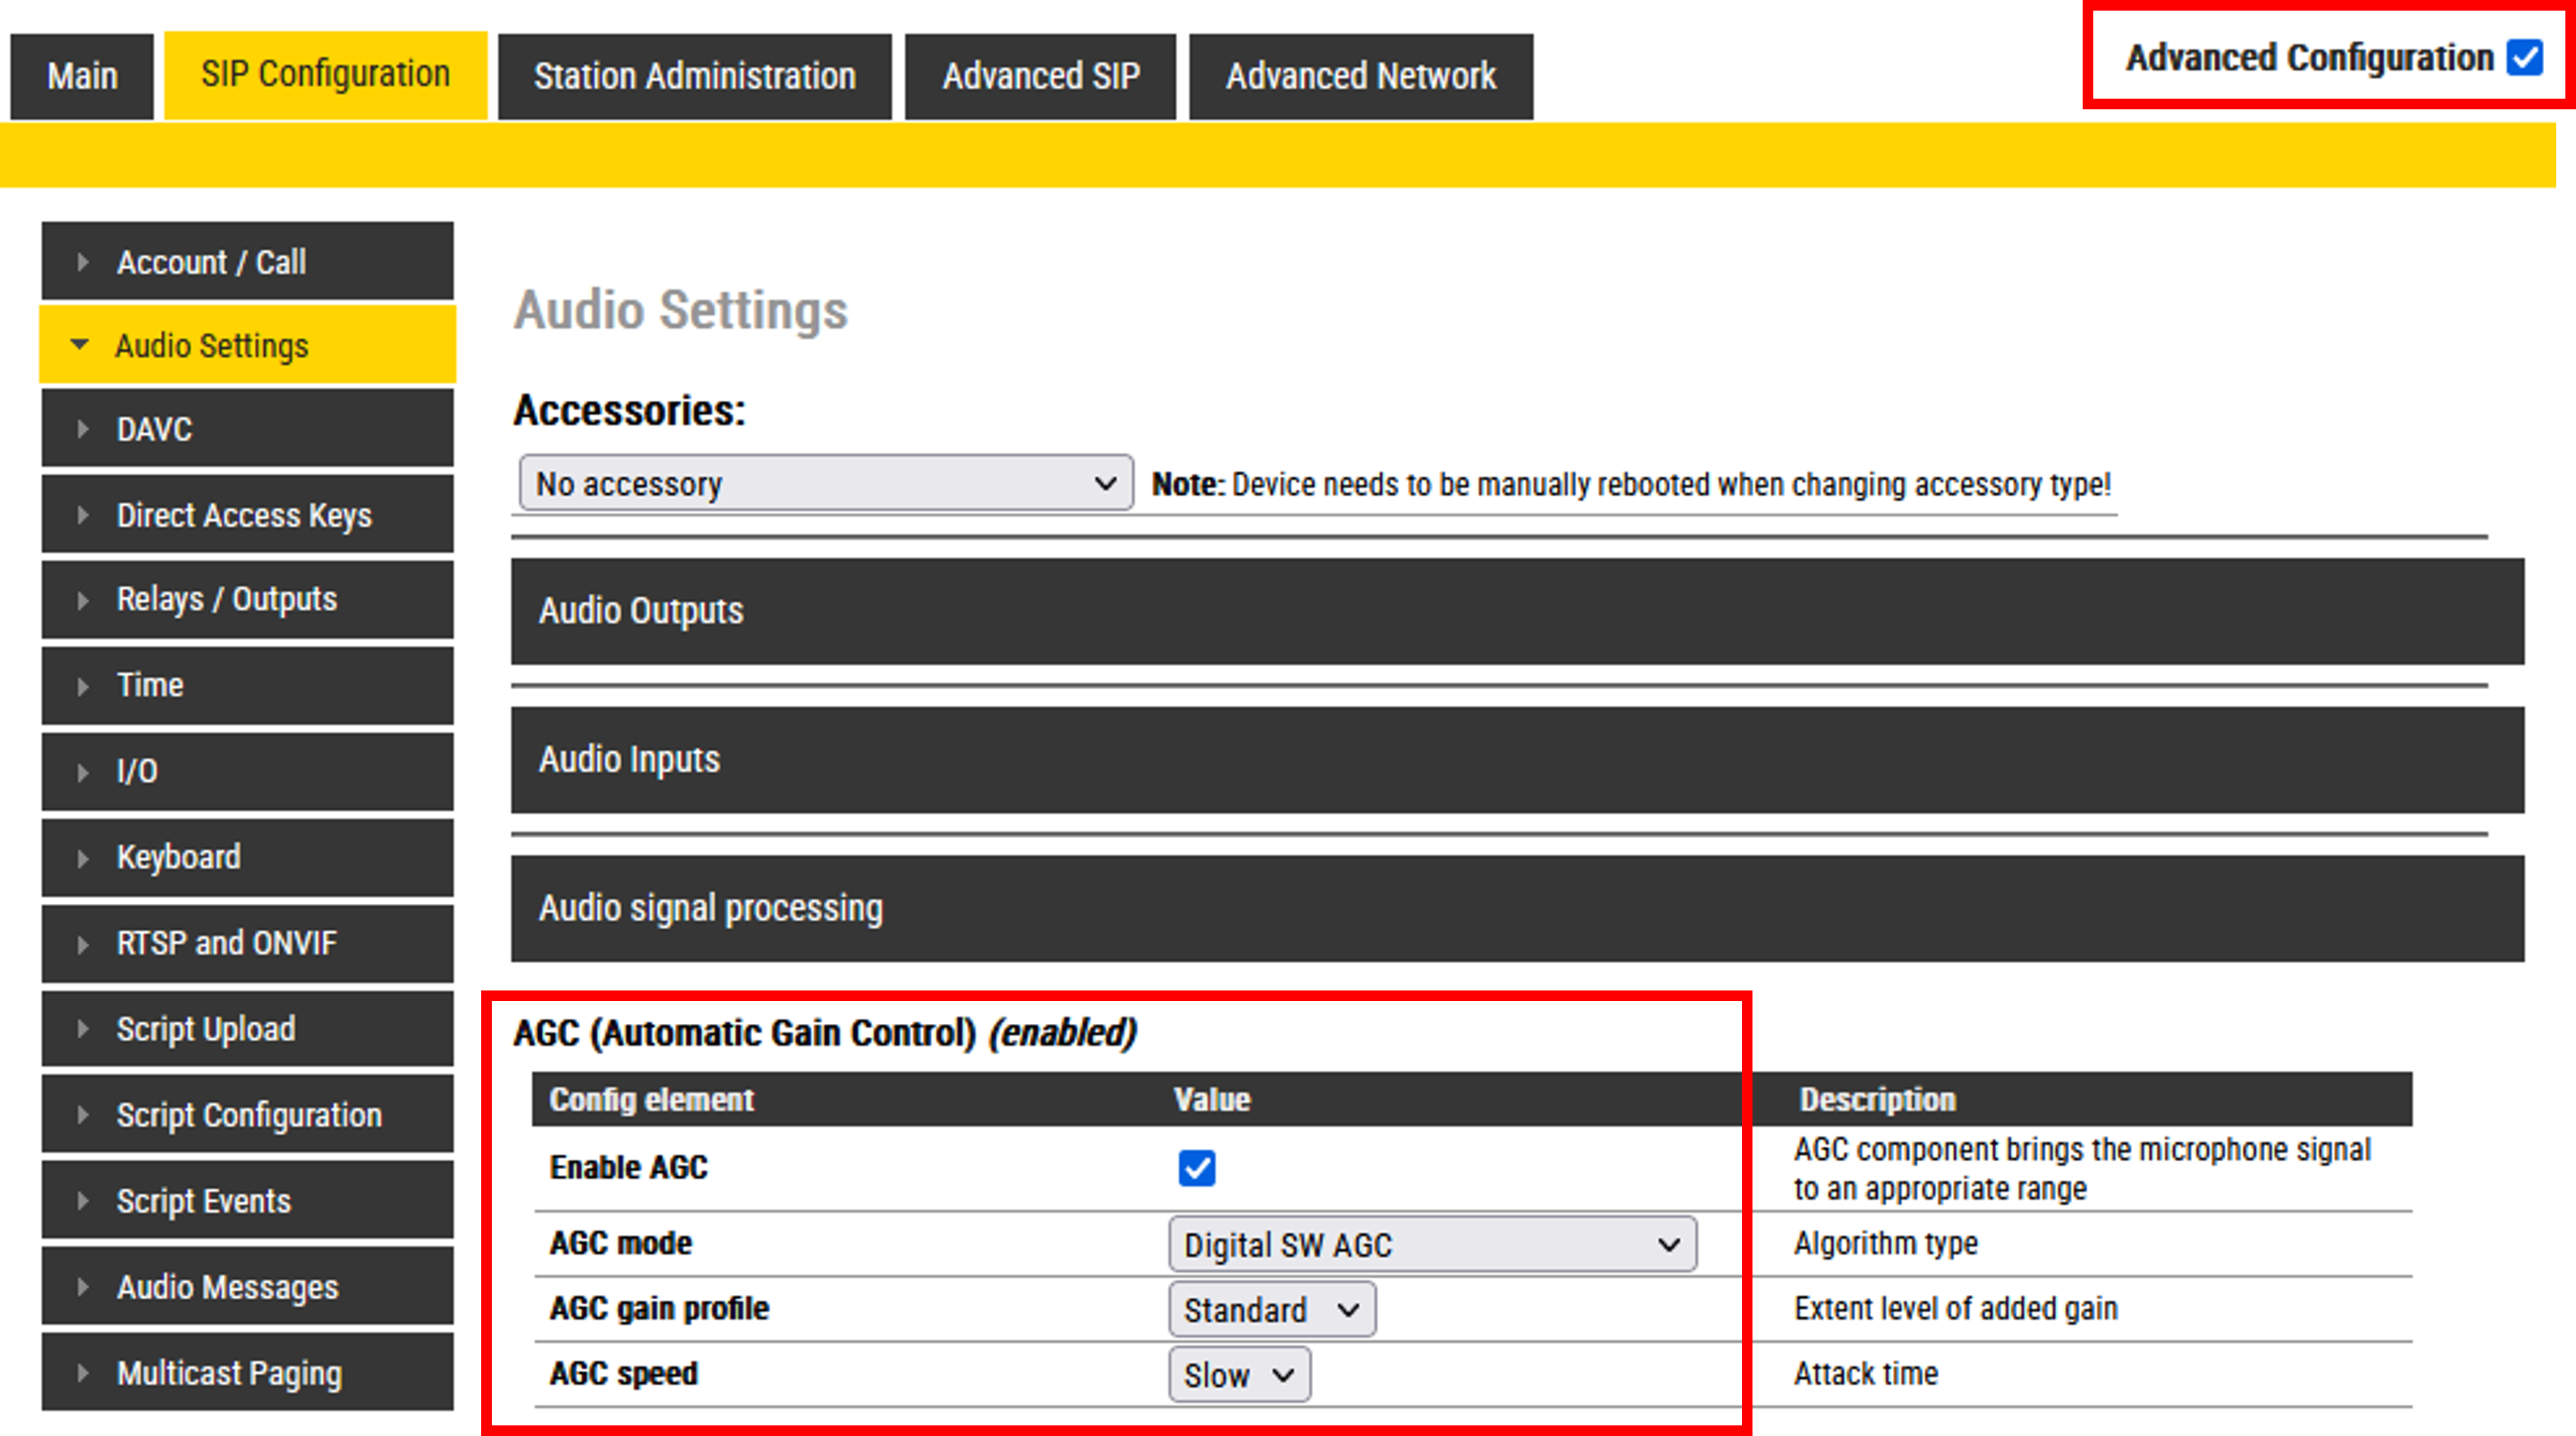Uncheck the Enable AGC checkbox
Viewport: 2576px width, 1436px height.
click(x=1196, y=1168)
